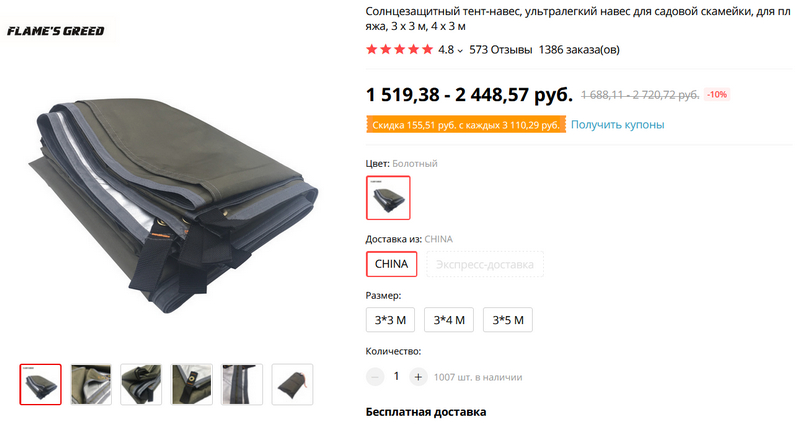800x424 pixels.
Task: Choose size 3*5 M
Action: [508, 320]
